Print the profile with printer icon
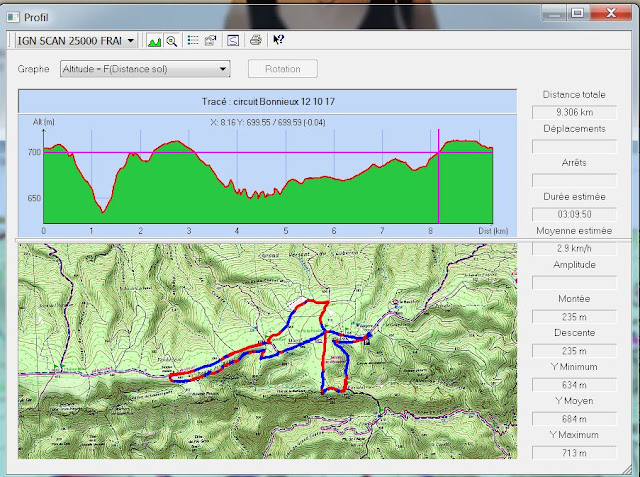640x477 pixels. 256,40
